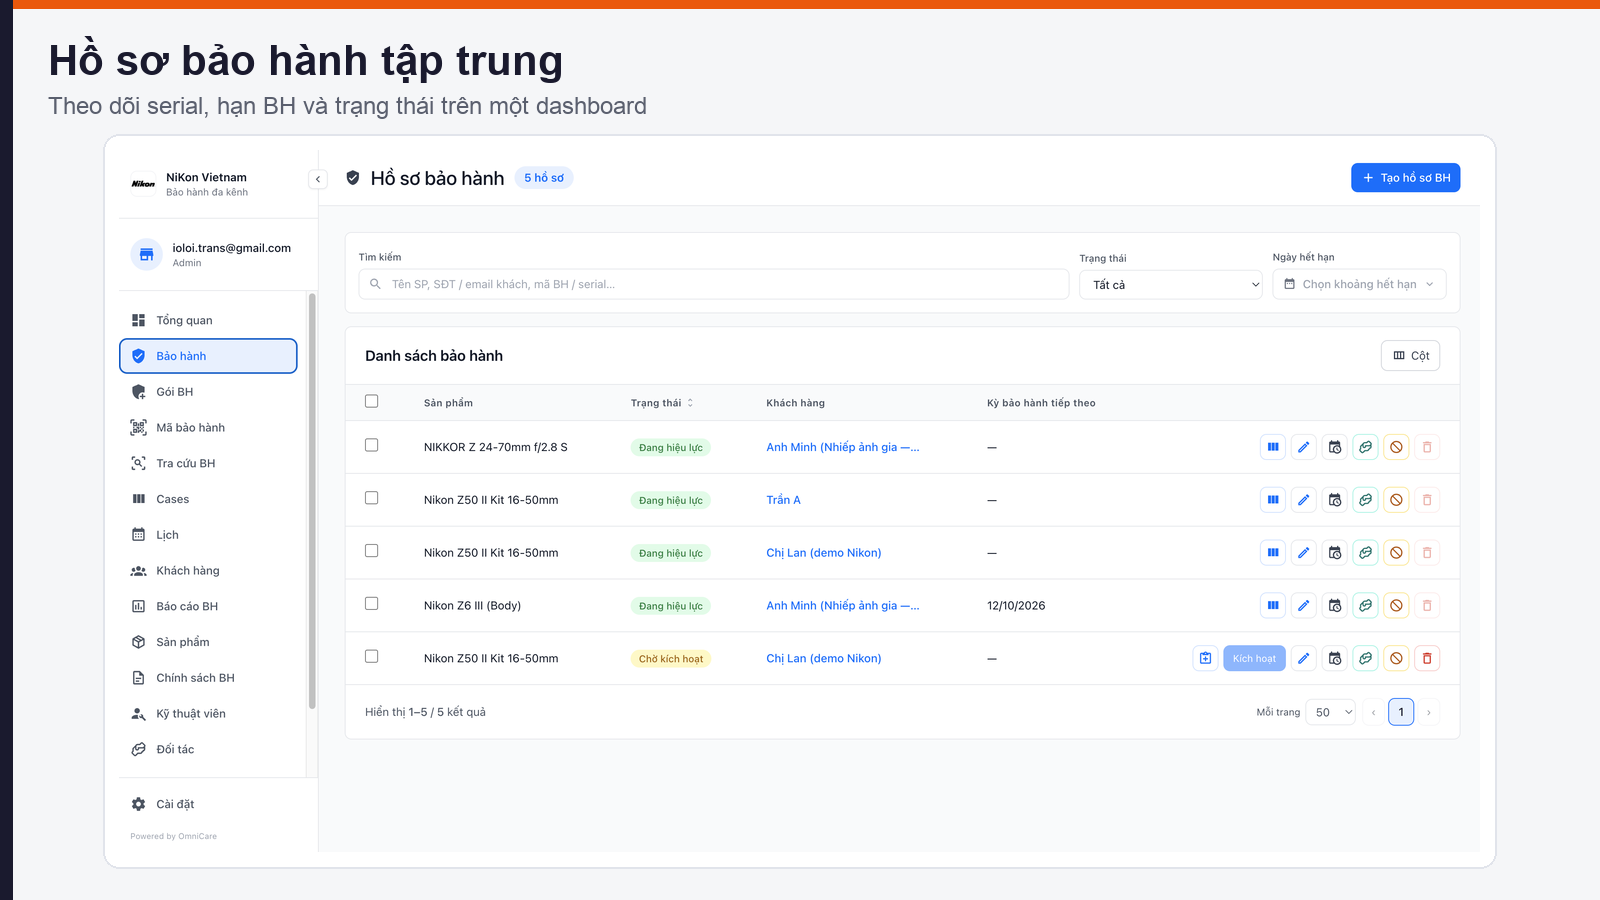1600x900 pixels.
Task: Open Trạng thái Tất cả dropdown
Action: pos(1171,285)
